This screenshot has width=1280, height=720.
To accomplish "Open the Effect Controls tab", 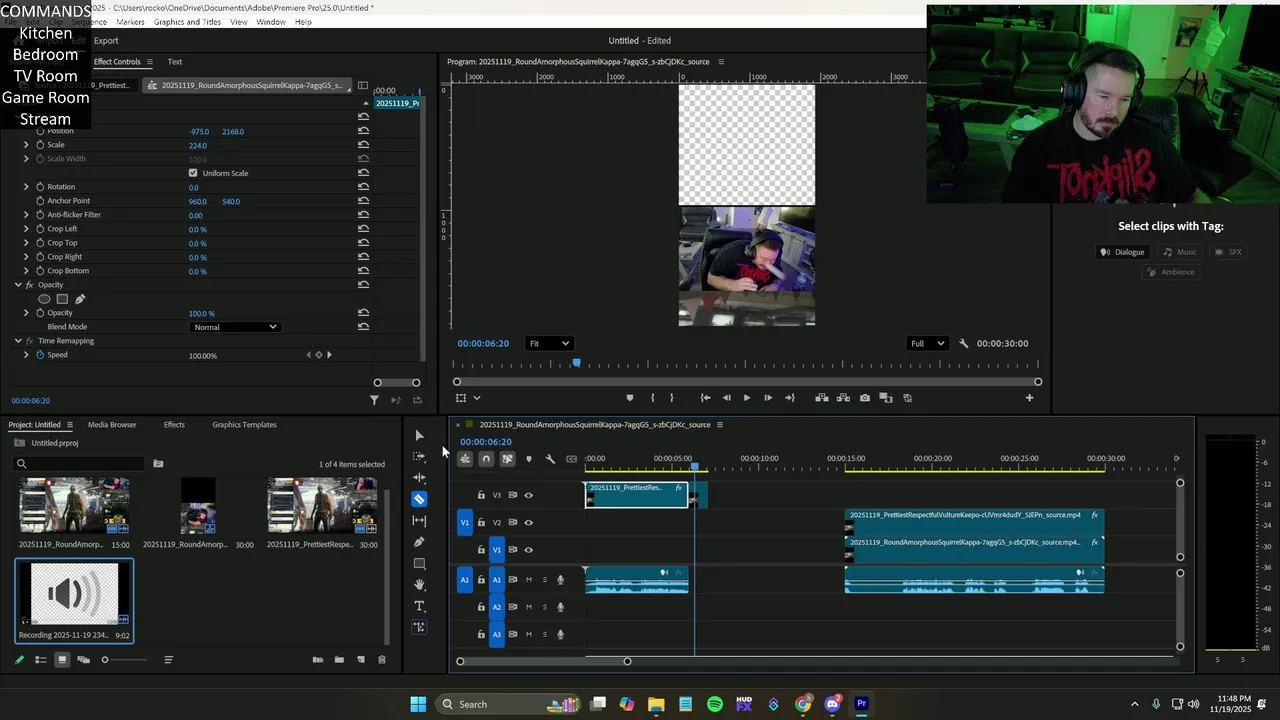I will 117,62.
